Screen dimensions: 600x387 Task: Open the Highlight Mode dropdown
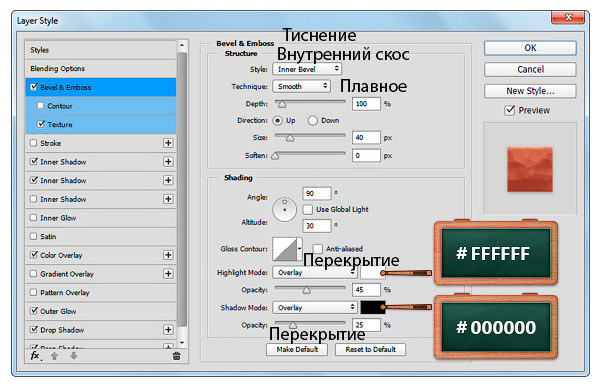tap(315, 273)
